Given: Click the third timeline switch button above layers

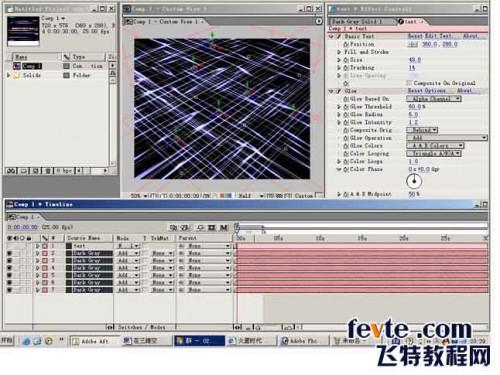Looking at the screenshot, I should coord(201,228).
